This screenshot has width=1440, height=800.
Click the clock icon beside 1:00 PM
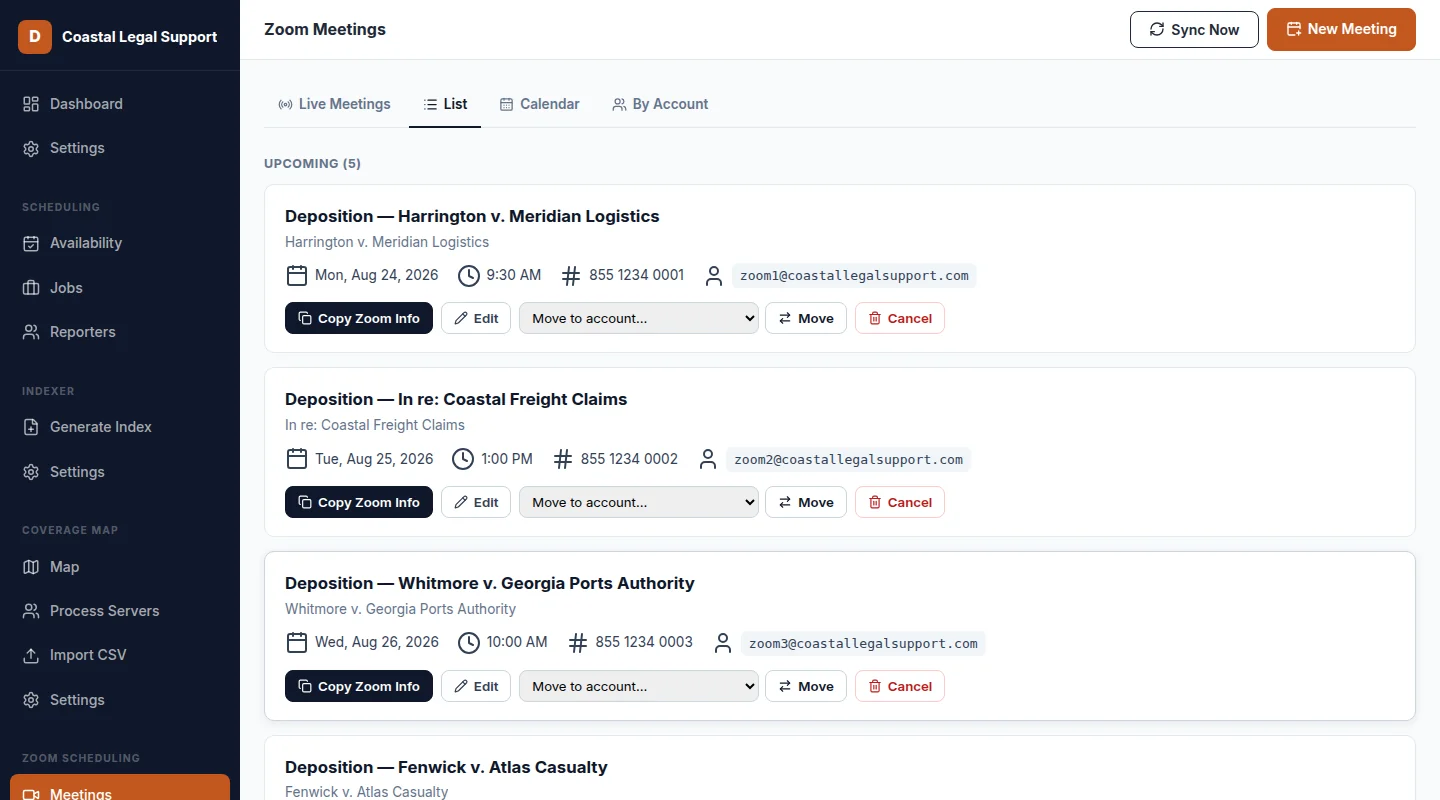462,459
